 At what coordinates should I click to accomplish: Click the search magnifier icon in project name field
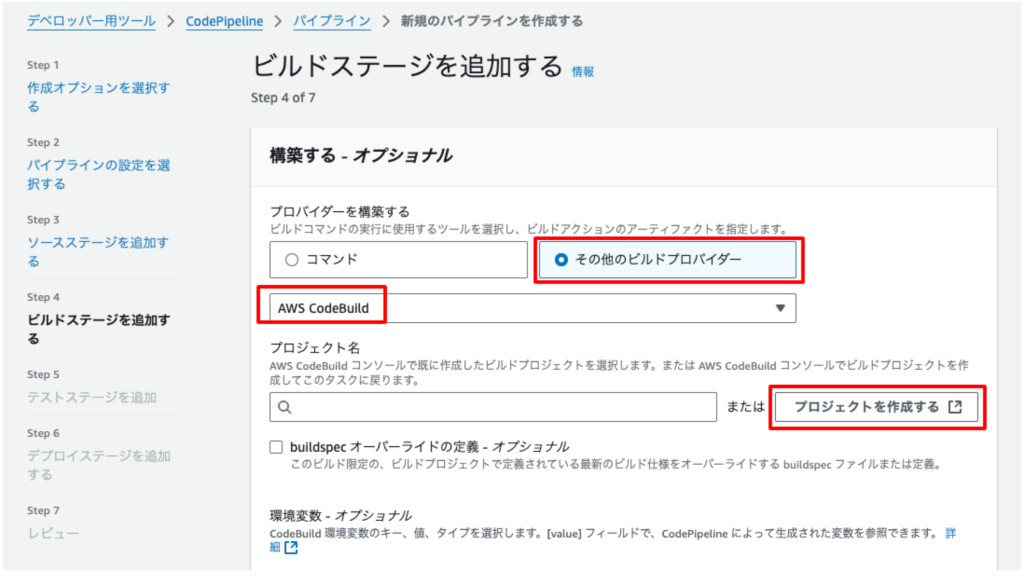click(x=283, y=407)
